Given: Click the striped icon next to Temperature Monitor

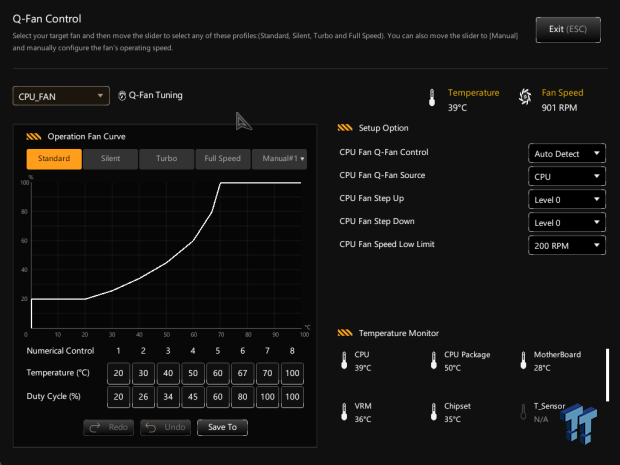Looking at the screenshot, I should [x=345, y=333].
